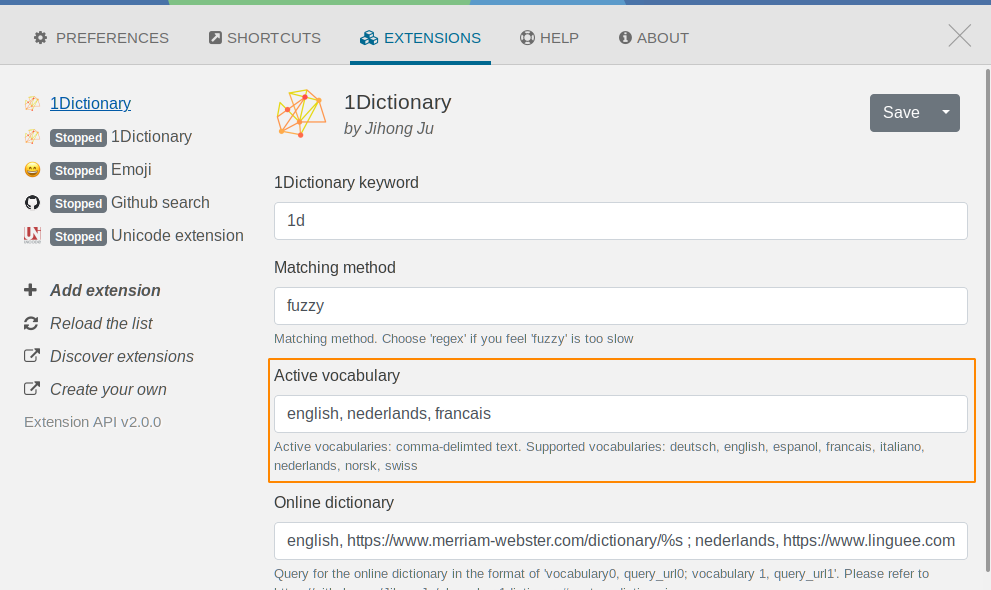Focus the Matching method field
991x590 pixels.
click(621, 306)
